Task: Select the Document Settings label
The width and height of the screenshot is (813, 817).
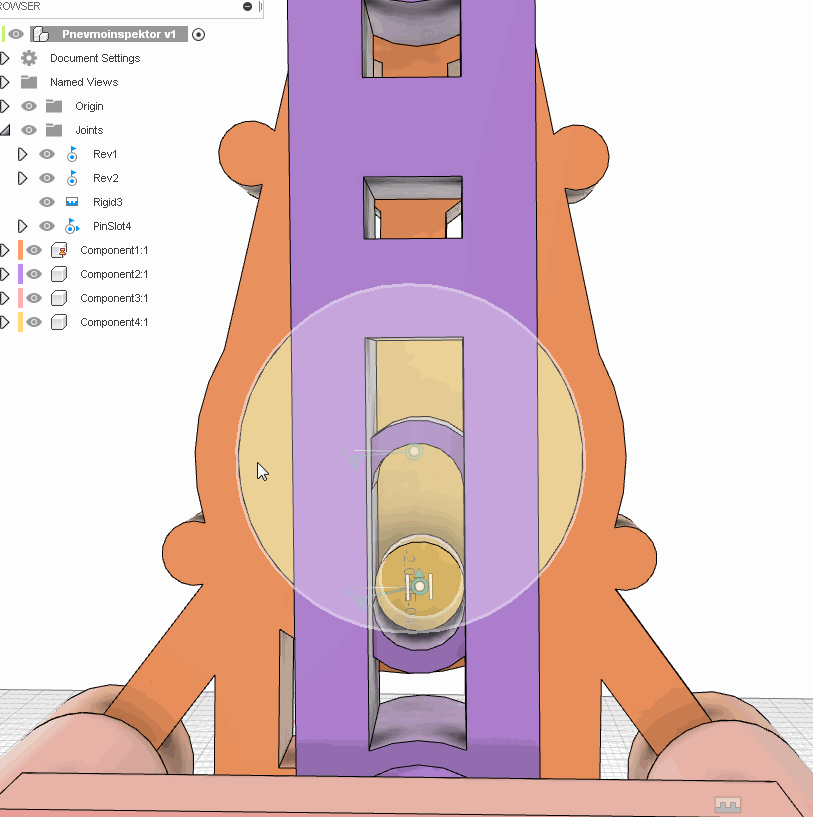Action: tap(95, 58)
